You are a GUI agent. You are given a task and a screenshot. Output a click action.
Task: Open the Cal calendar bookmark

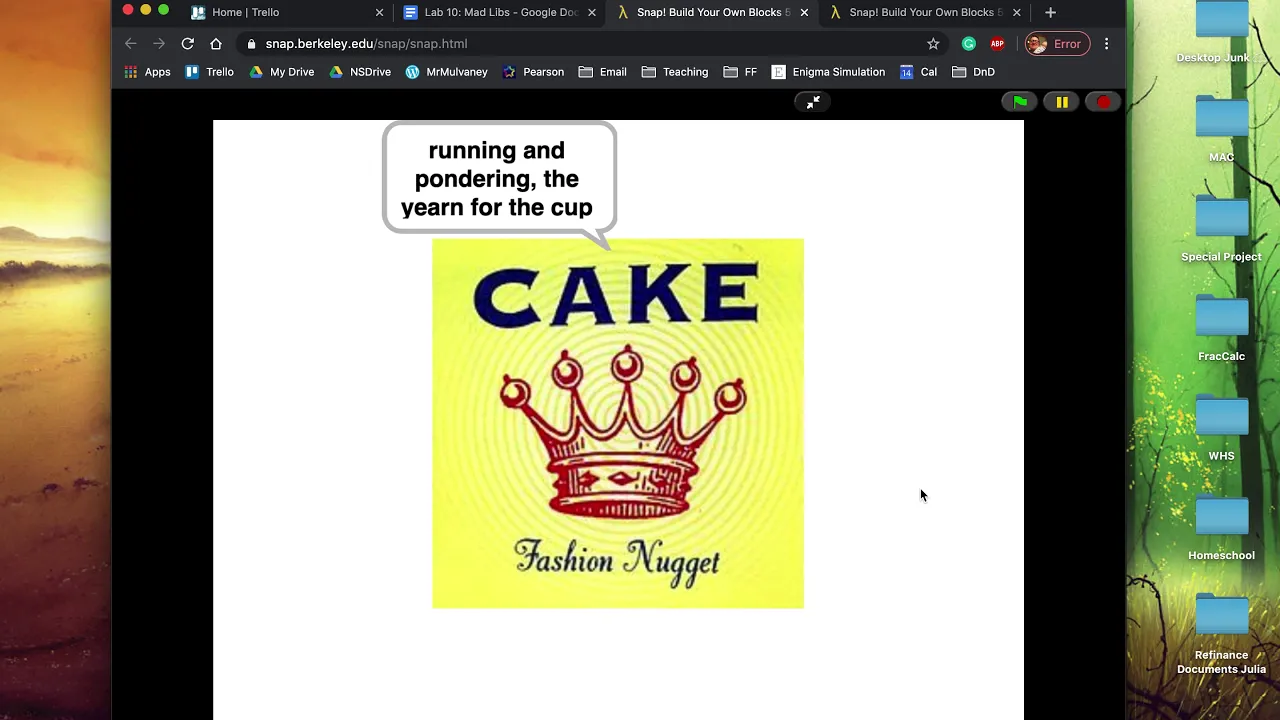point(918,72)
